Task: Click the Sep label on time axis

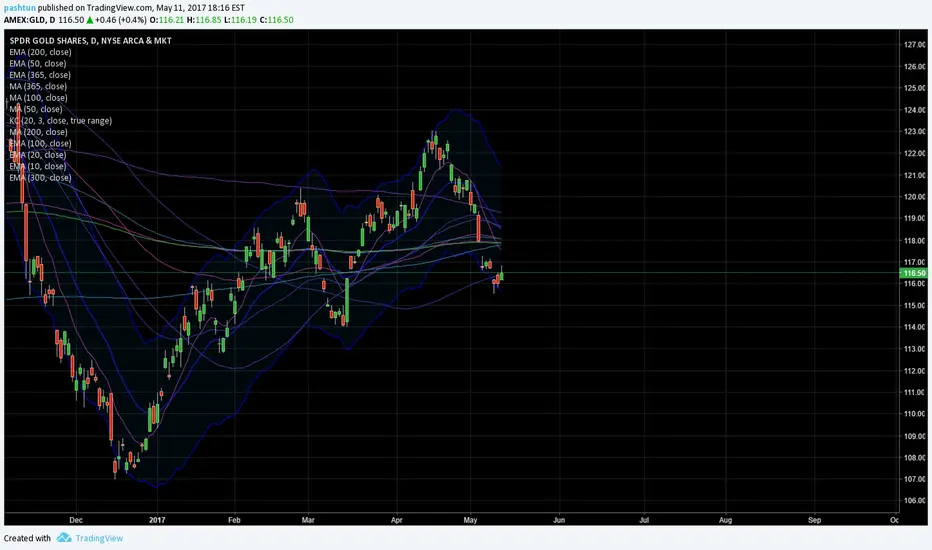Action: tap(814, 520)
